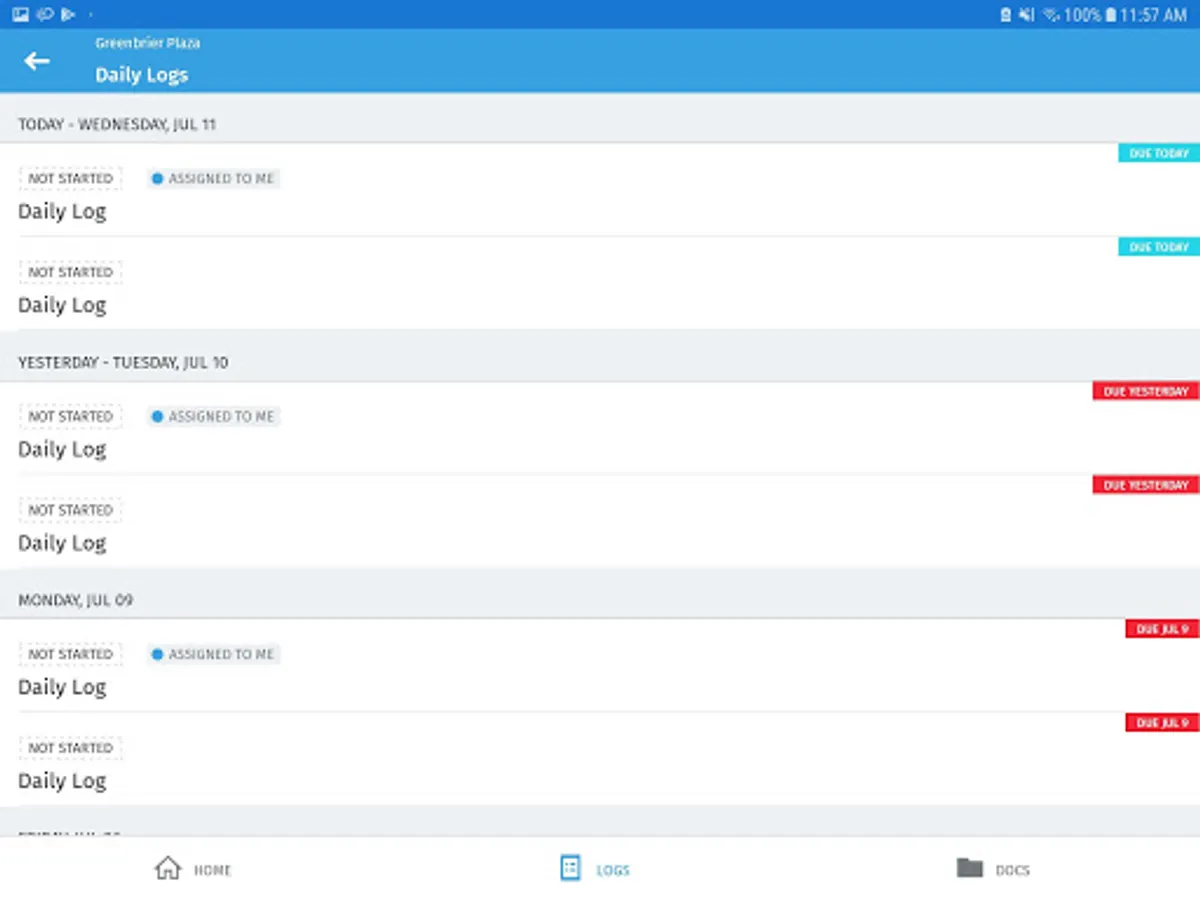Tap NOT STARTED status on today's first log

click(70, 178)
